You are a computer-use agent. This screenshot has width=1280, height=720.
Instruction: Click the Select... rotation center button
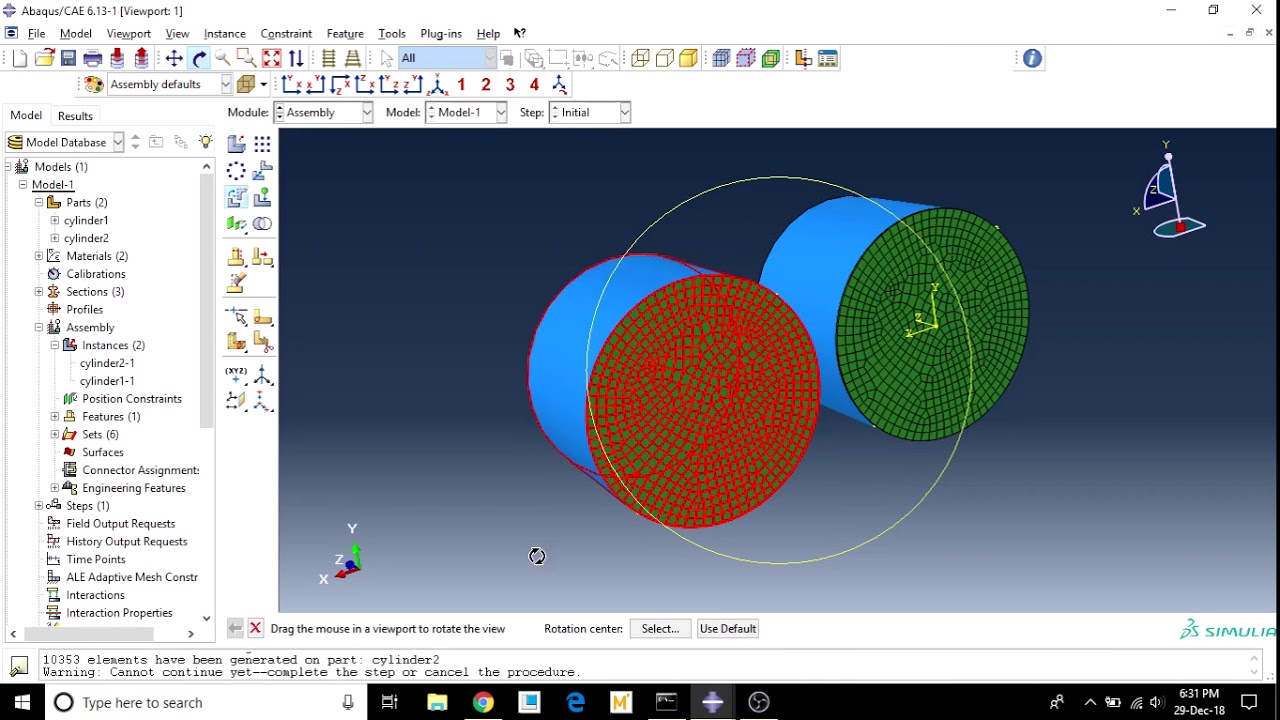[x=660, y=629]
